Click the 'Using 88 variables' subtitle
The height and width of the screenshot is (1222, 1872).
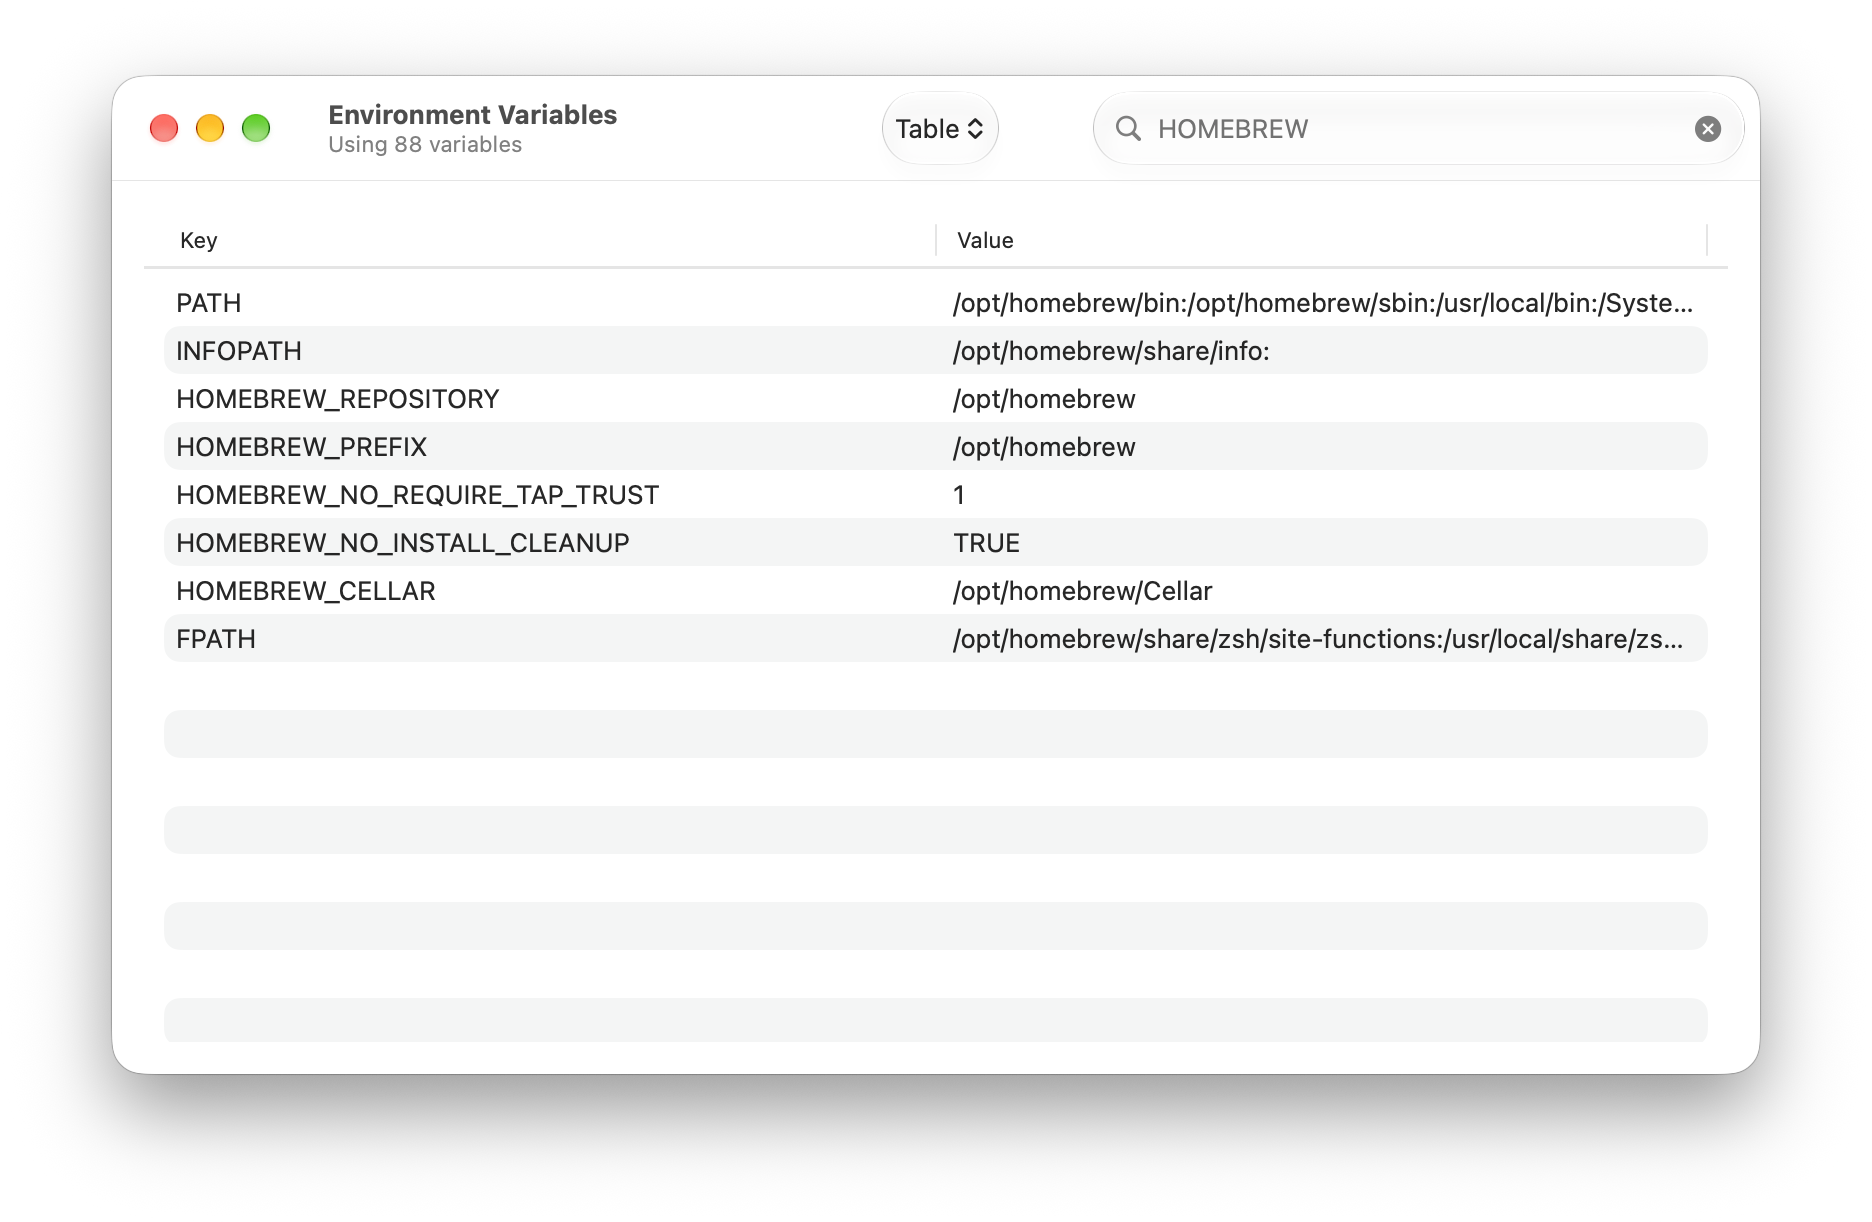tap(425, 145)
